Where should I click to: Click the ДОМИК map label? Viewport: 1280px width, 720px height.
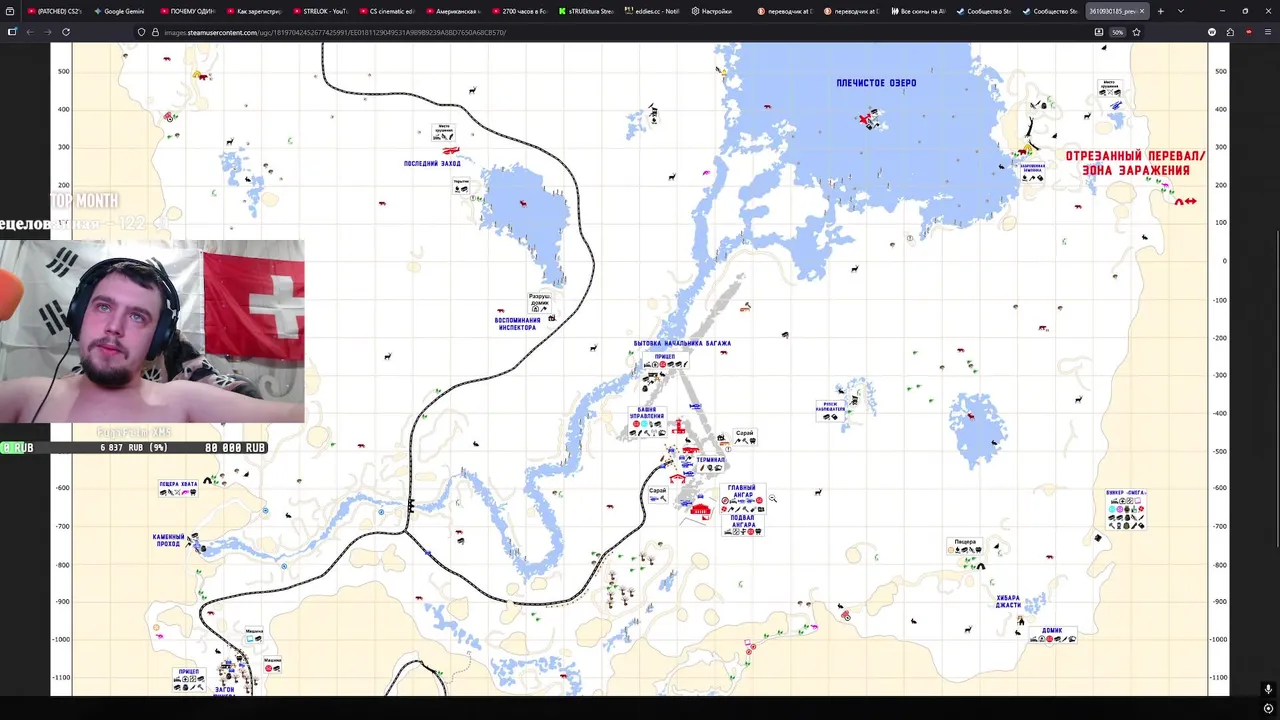point(1052,631)
